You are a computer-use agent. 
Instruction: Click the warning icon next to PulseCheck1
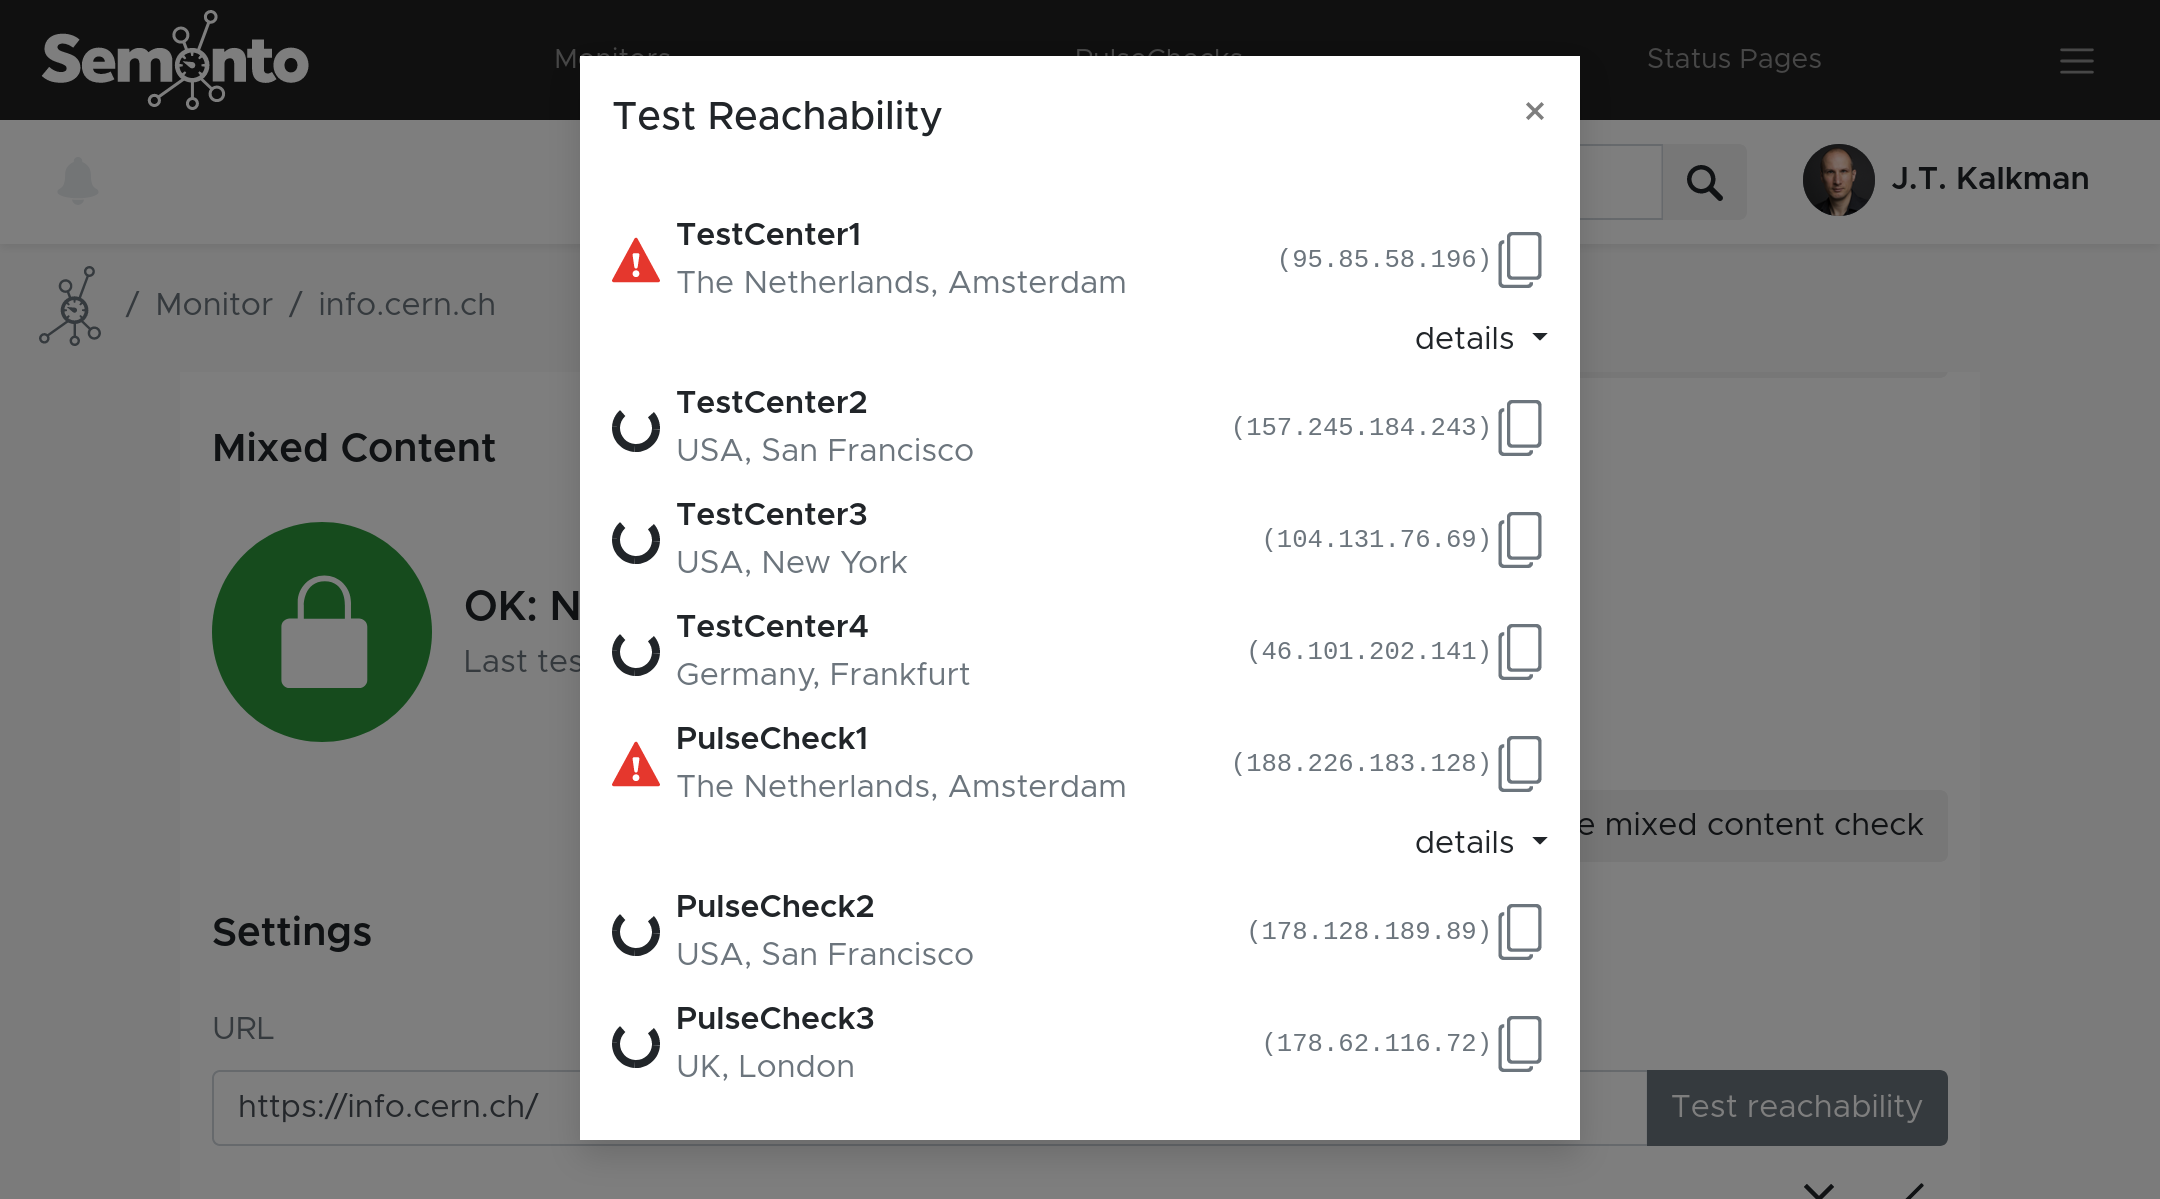[x=636, y=766]
